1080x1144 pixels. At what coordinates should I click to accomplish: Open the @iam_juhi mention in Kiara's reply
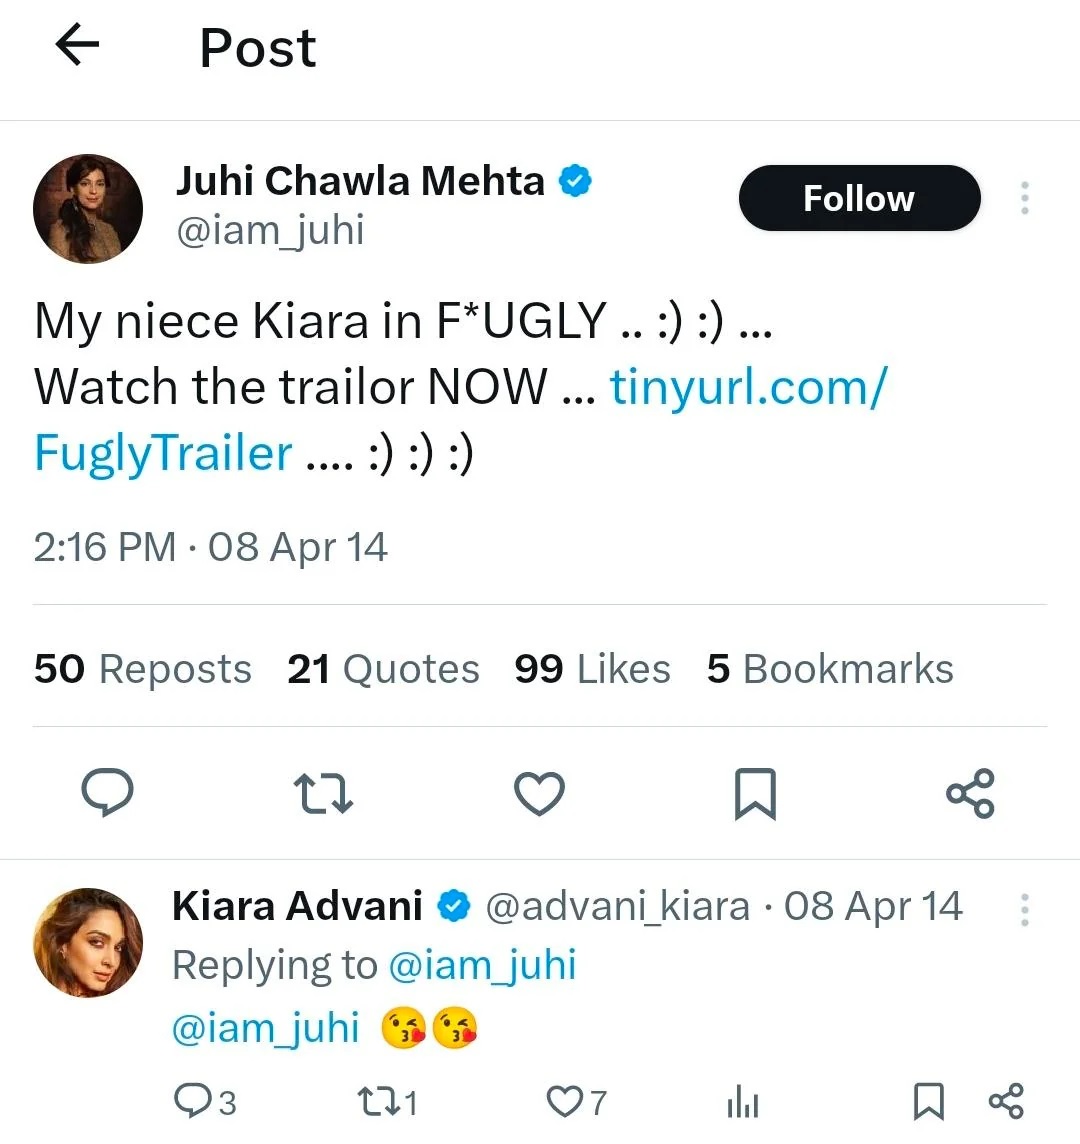(x=264, y=1026)
